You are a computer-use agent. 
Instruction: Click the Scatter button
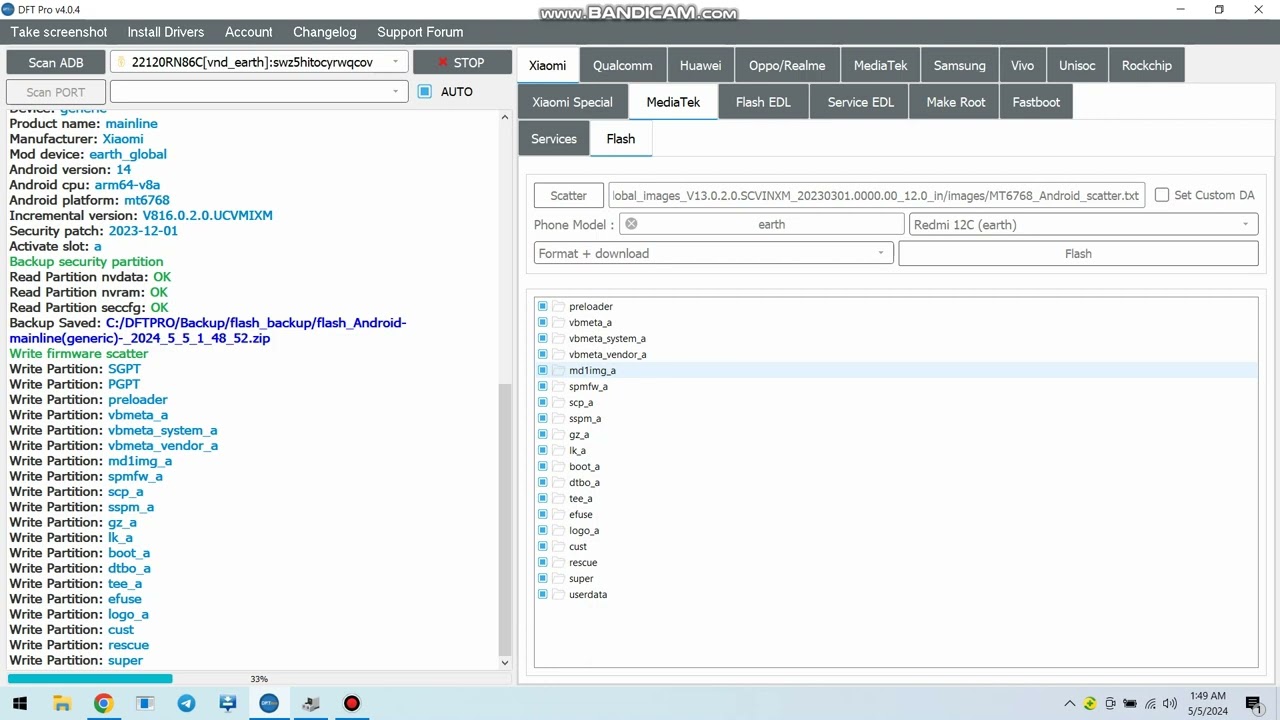[x=568, y=195]
